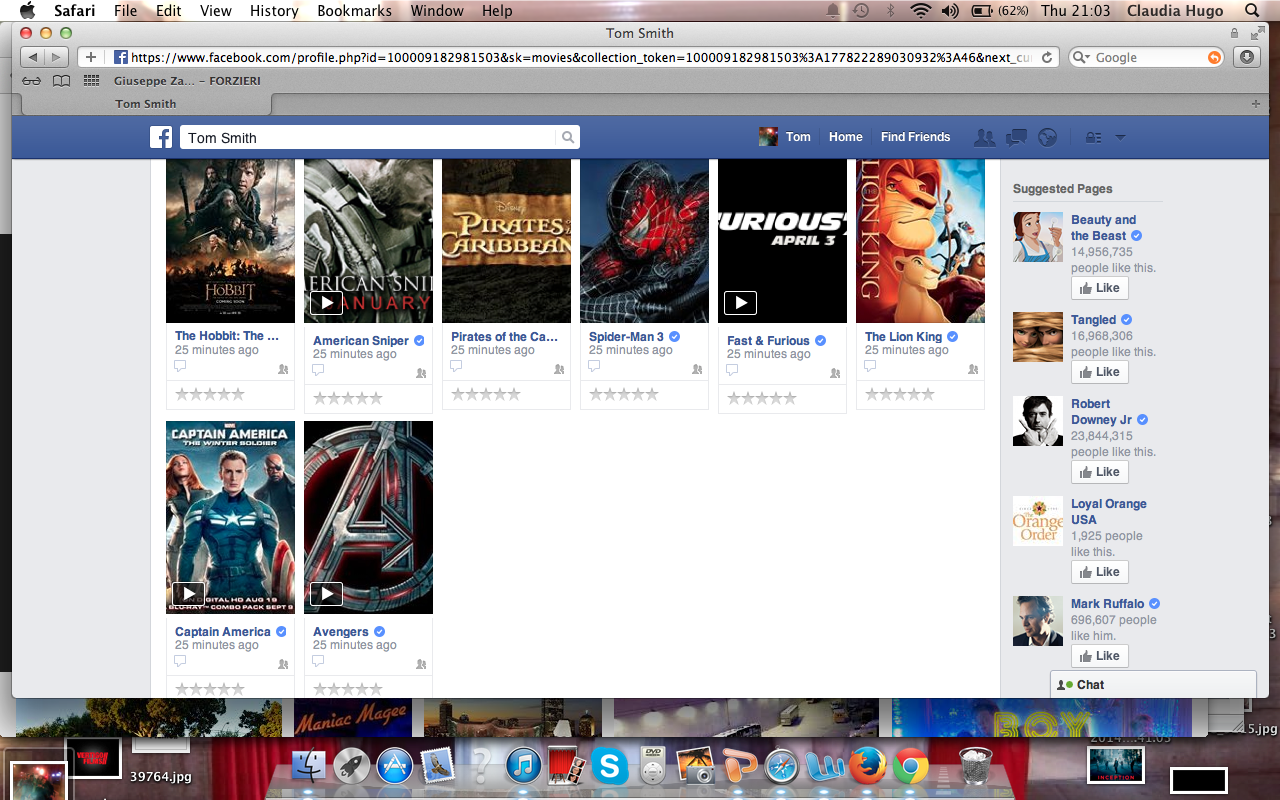The width and height of the screenshot is (1280, 800).
Task: Open the Notifications globe icon
Action: click(x=1047, y=137)
